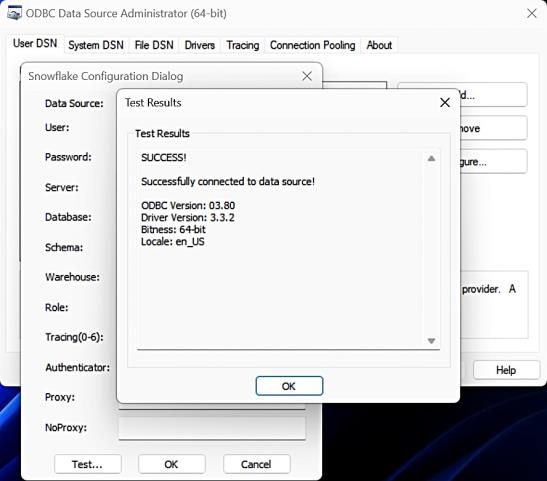Click OK in the Test Results dialog
Screen dimensions: 547x481
289,386
